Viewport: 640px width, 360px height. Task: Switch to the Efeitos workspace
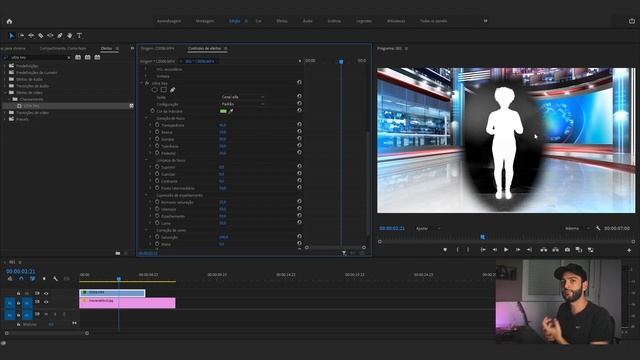pos(282,21)
